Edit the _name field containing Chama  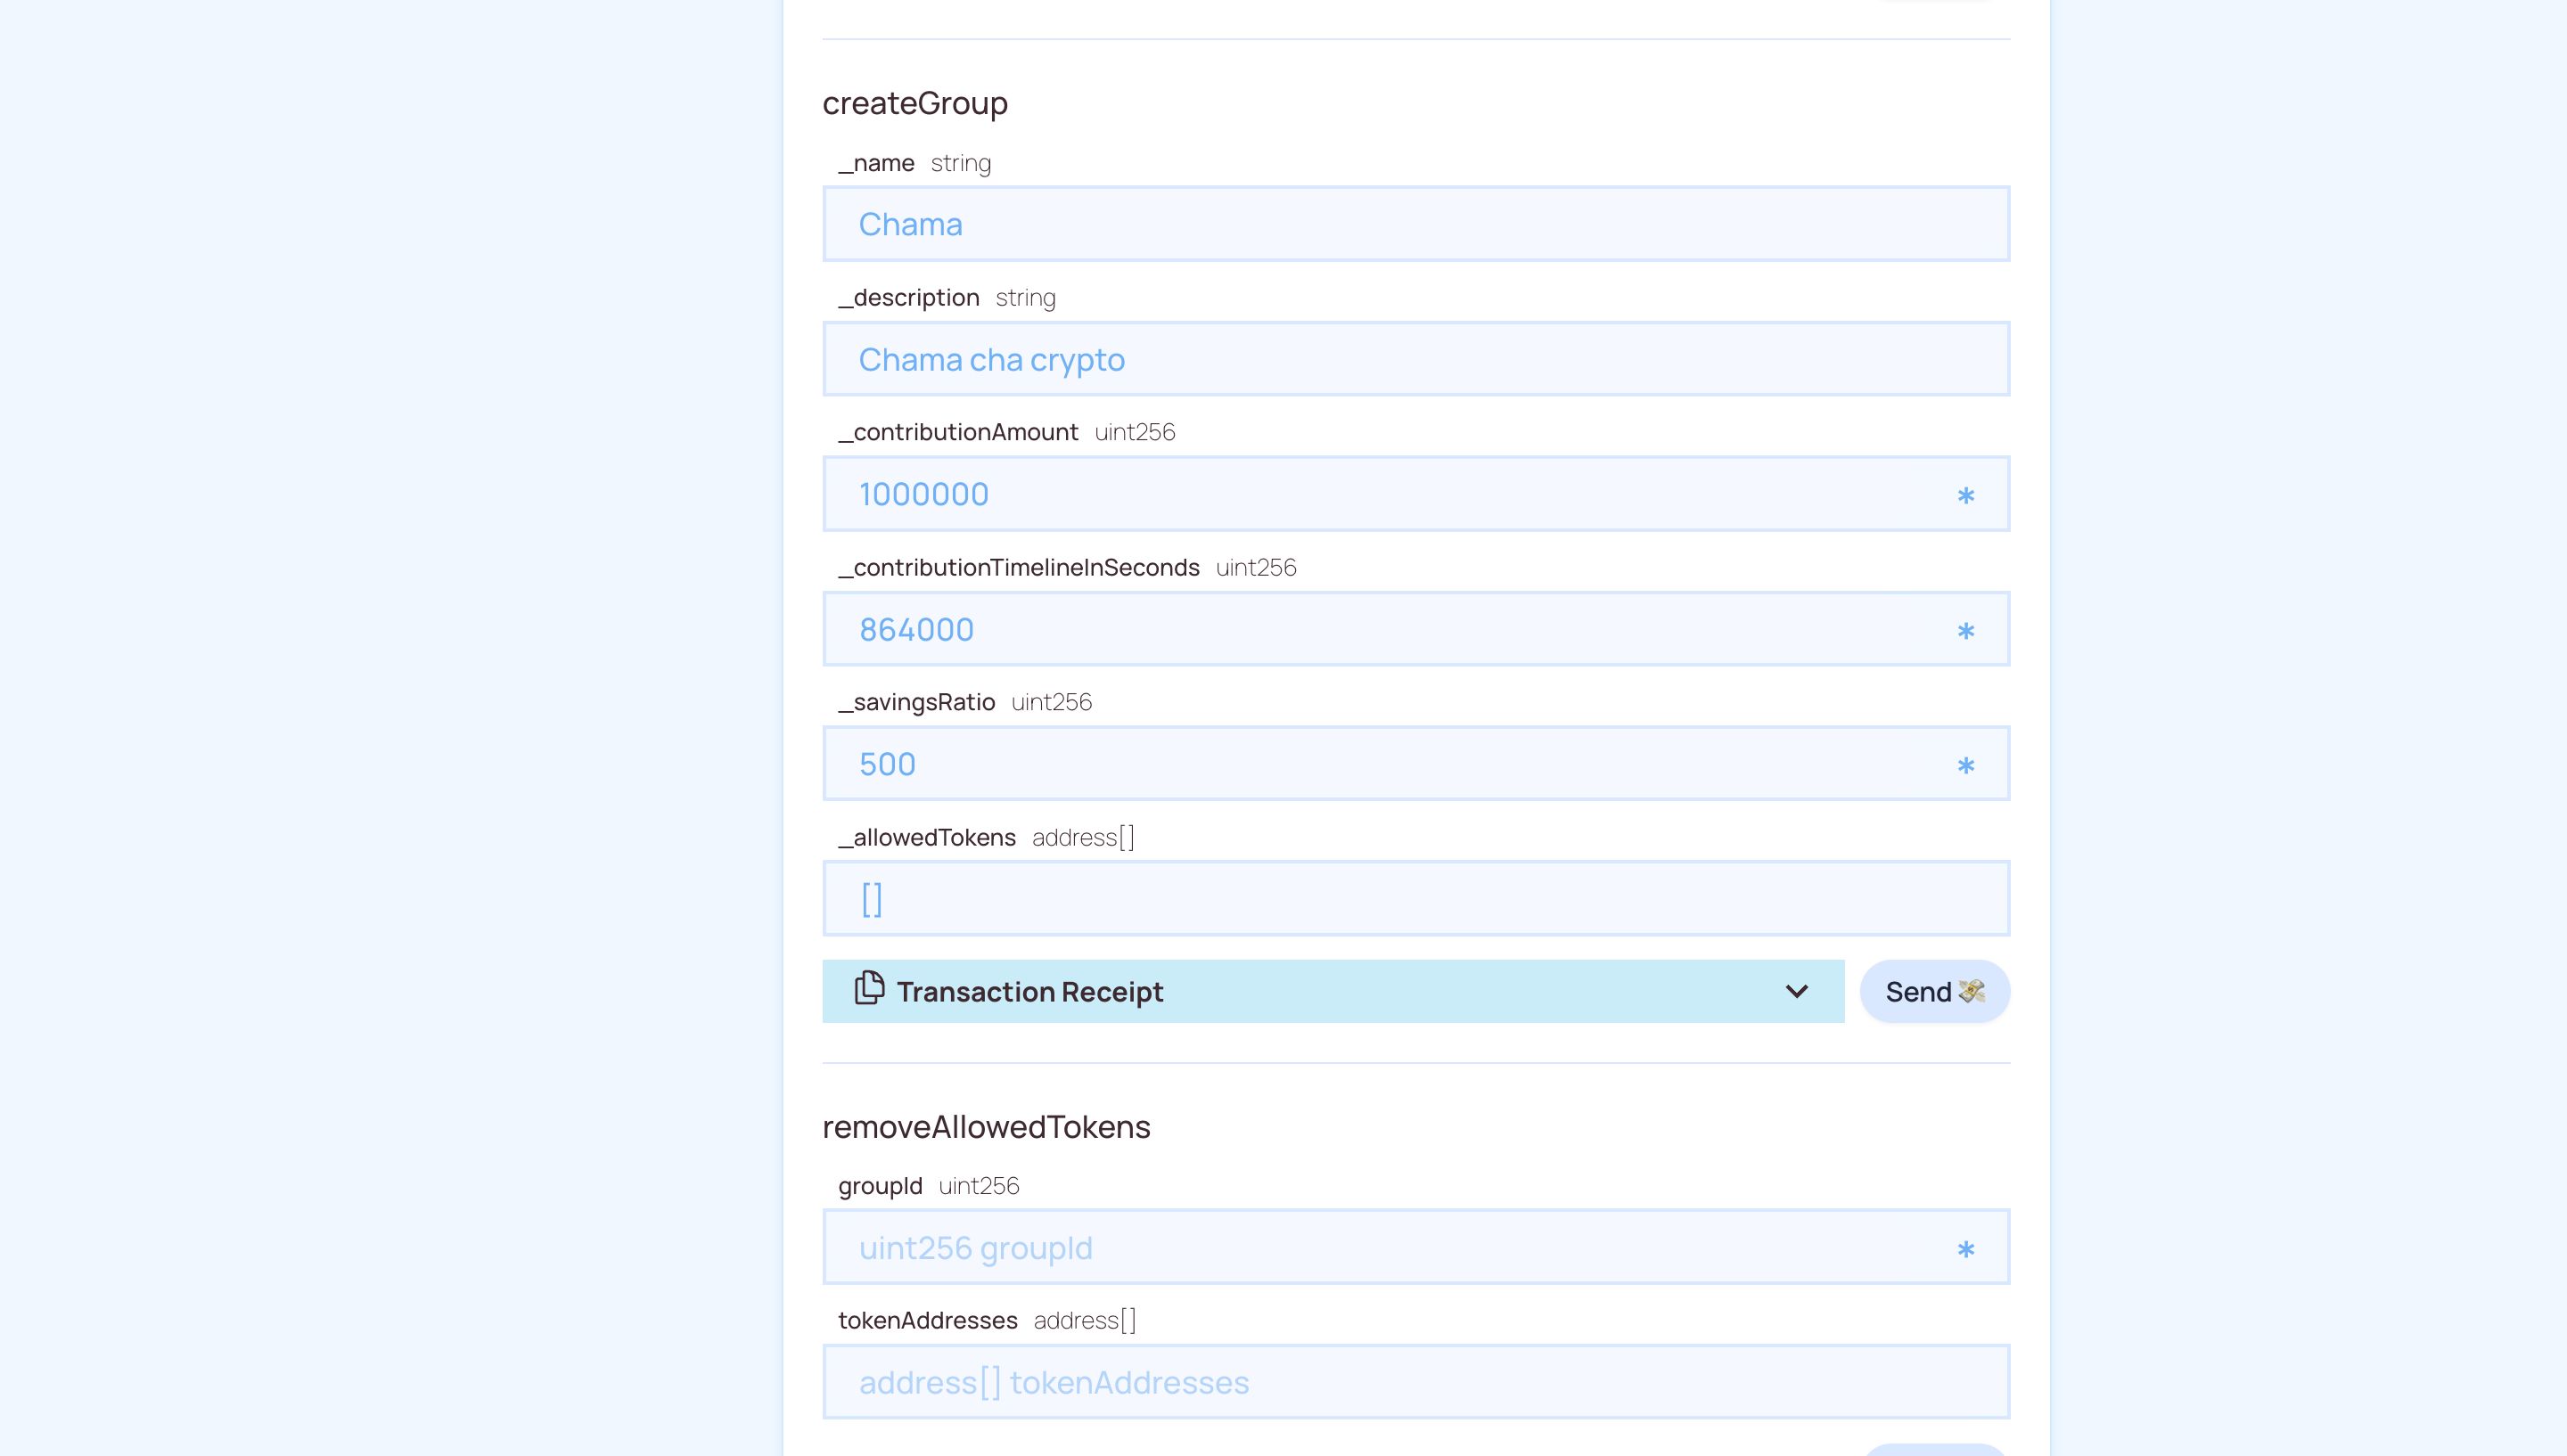tap(1416, 224)
